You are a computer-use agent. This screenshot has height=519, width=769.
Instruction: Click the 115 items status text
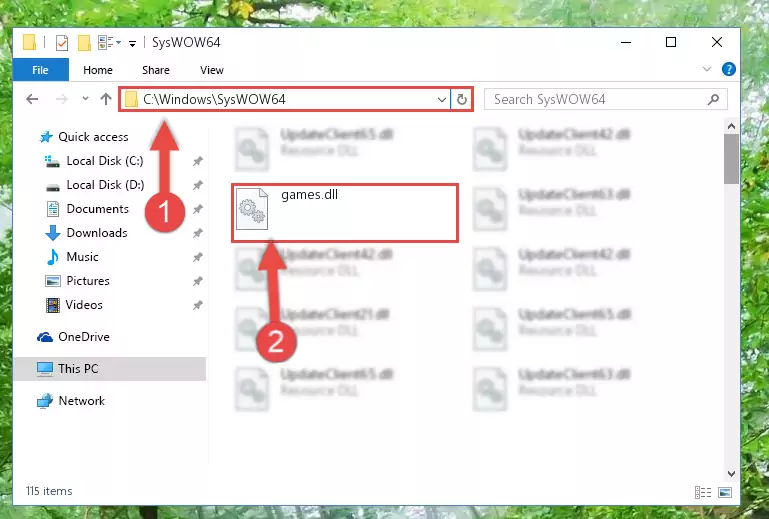[49, 491]
